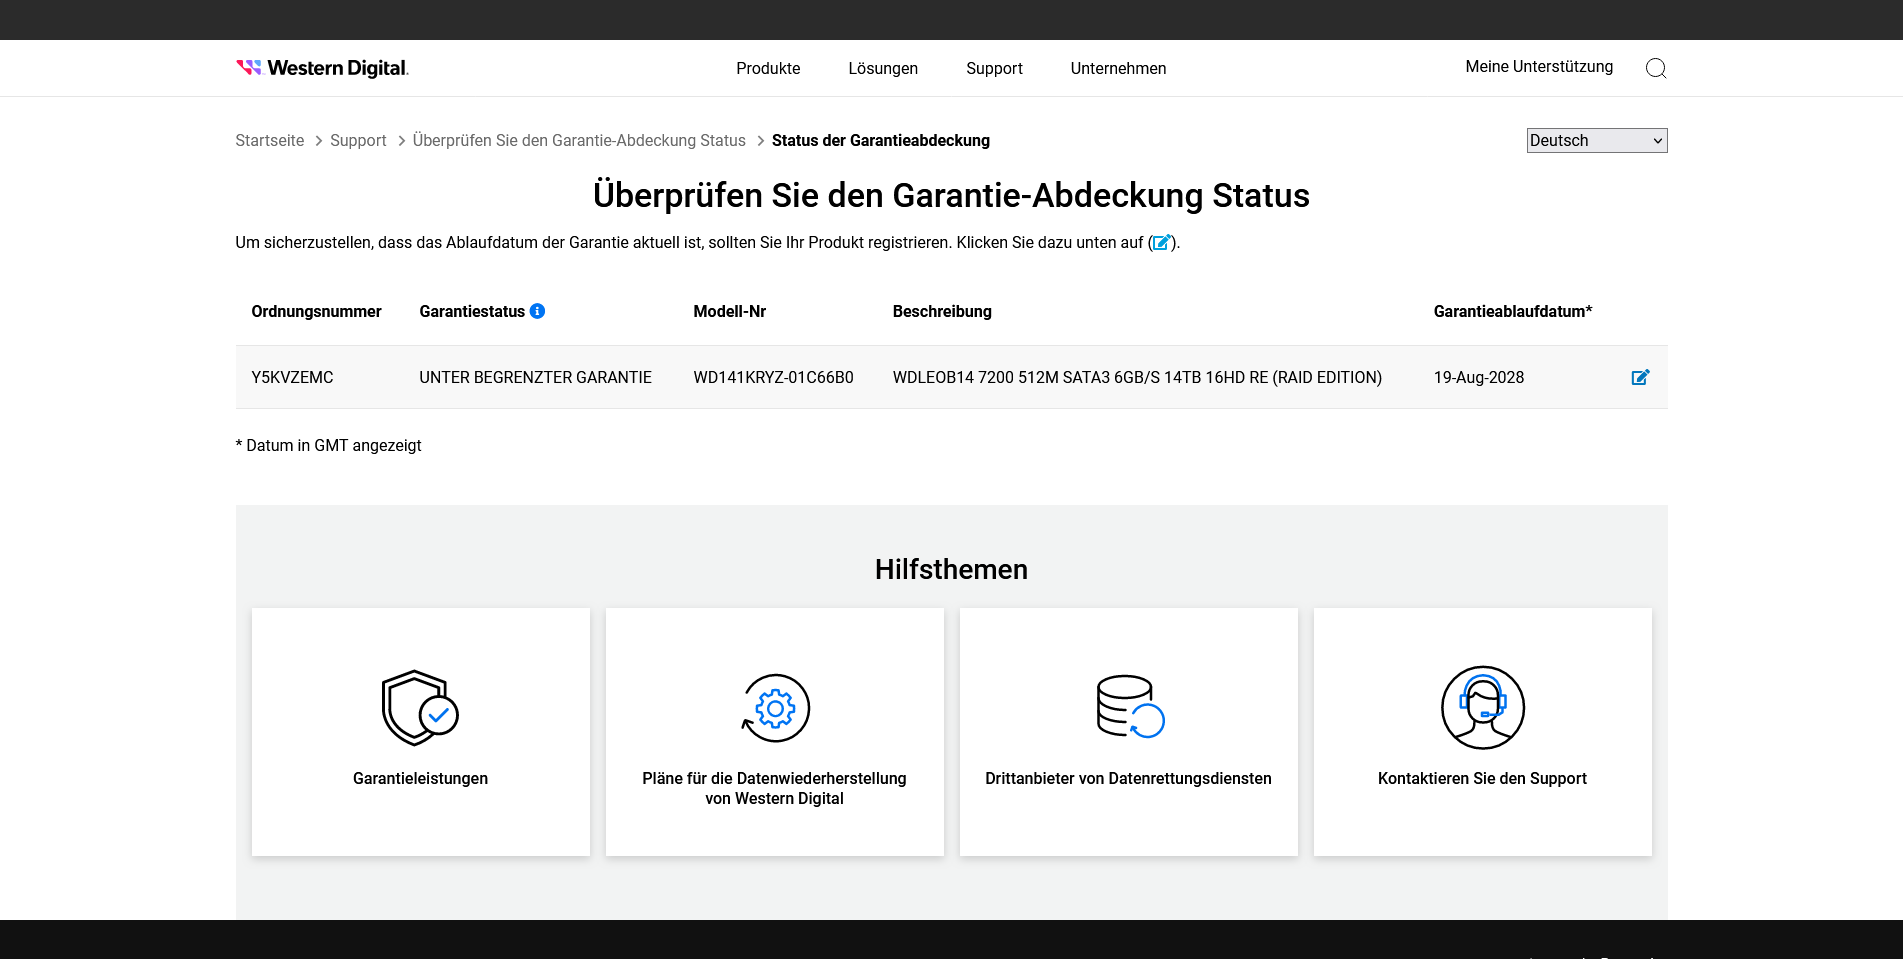Click the Western Digital logo

(321, 67)
